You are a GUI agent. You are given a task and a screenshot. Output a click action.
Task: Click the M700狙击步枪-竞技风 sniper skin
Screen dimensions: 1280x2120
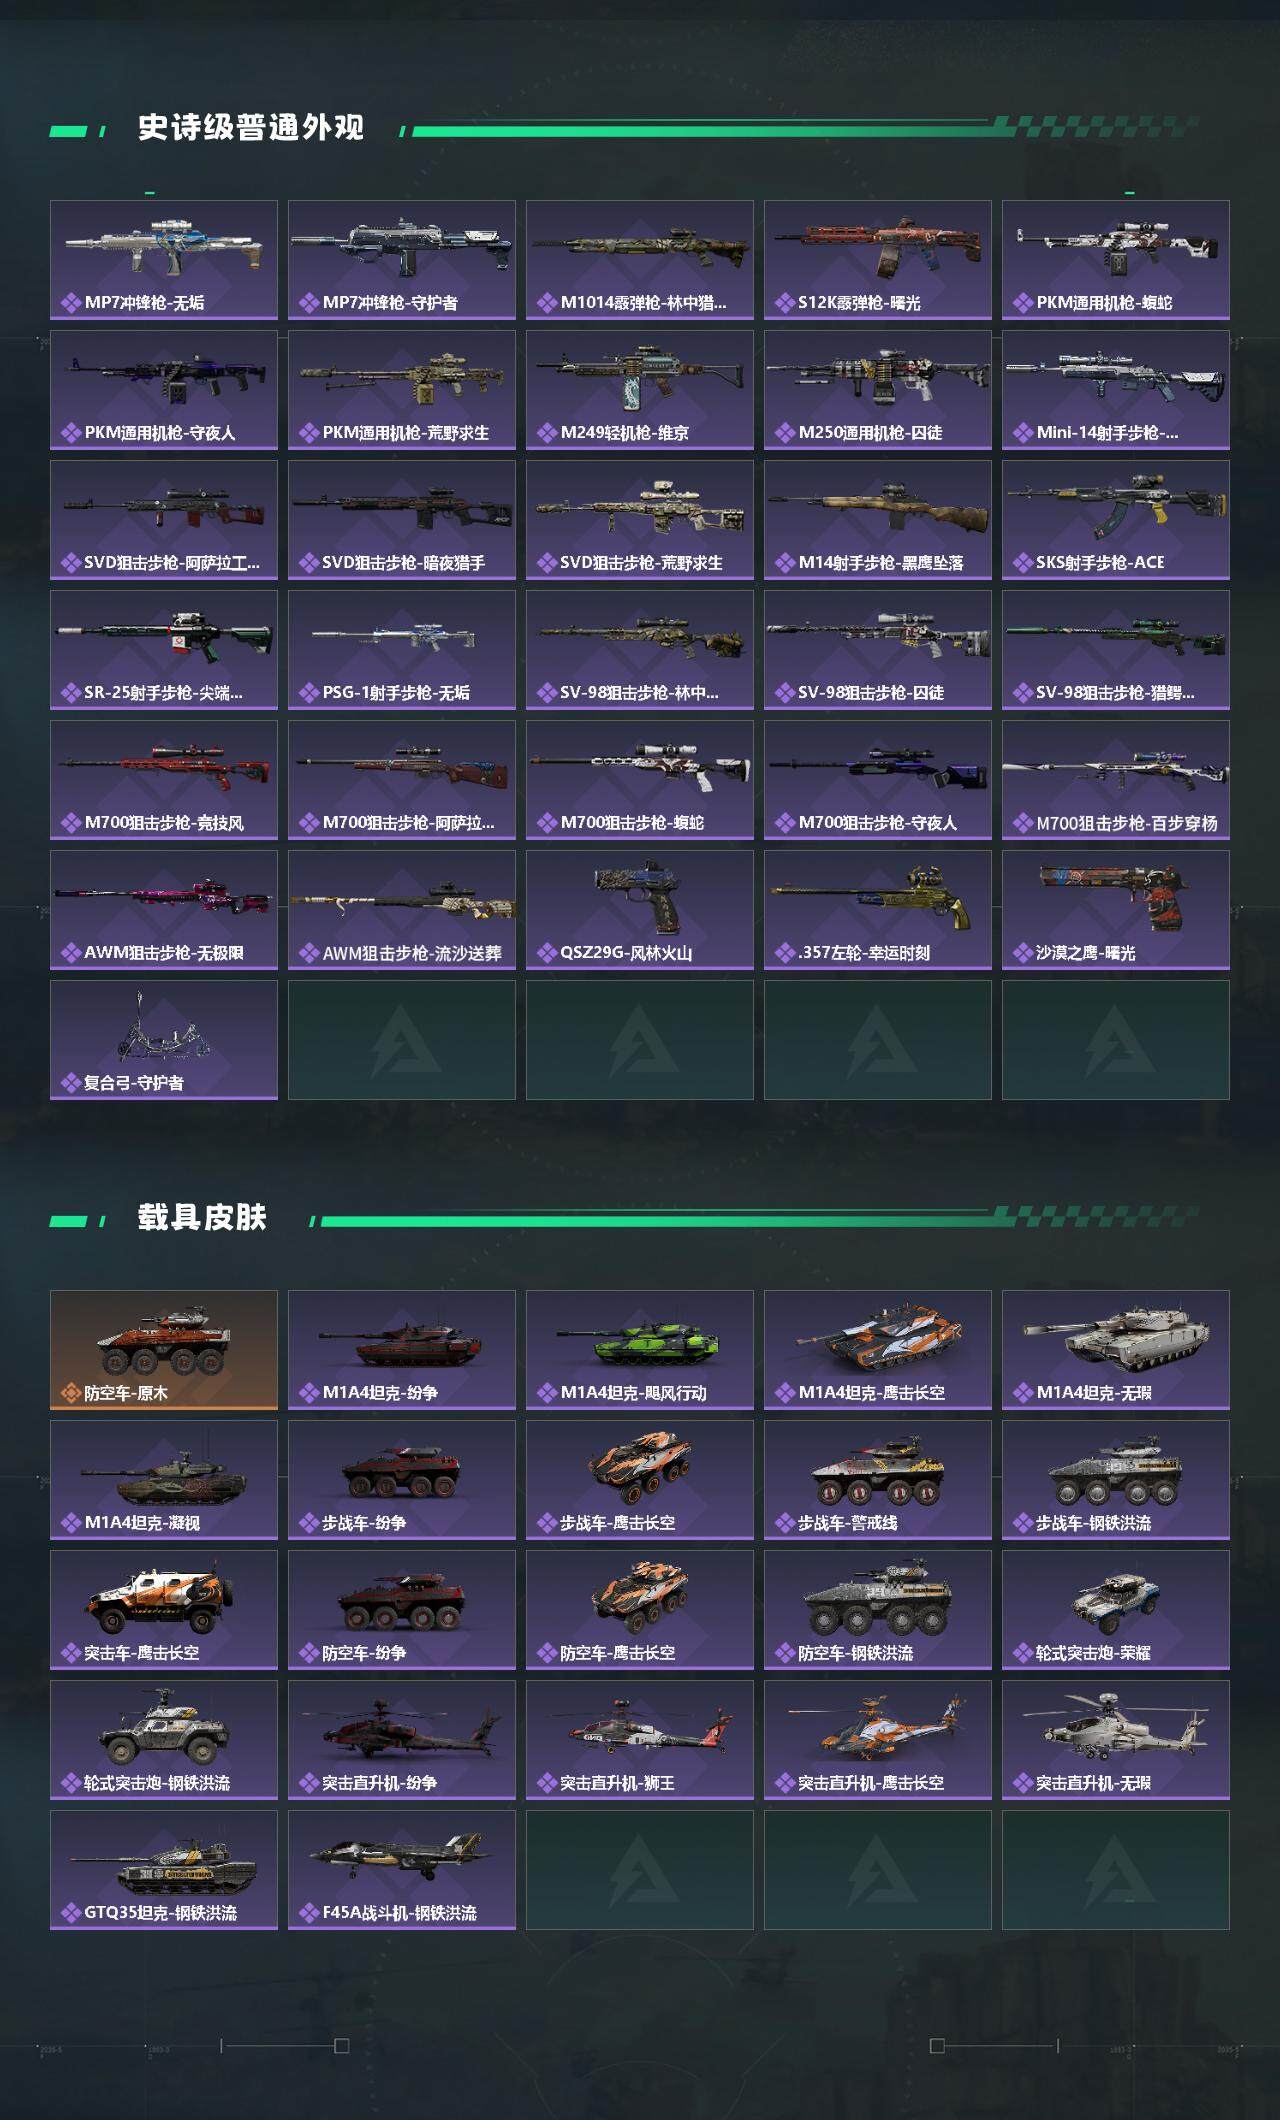pos(164,780)
